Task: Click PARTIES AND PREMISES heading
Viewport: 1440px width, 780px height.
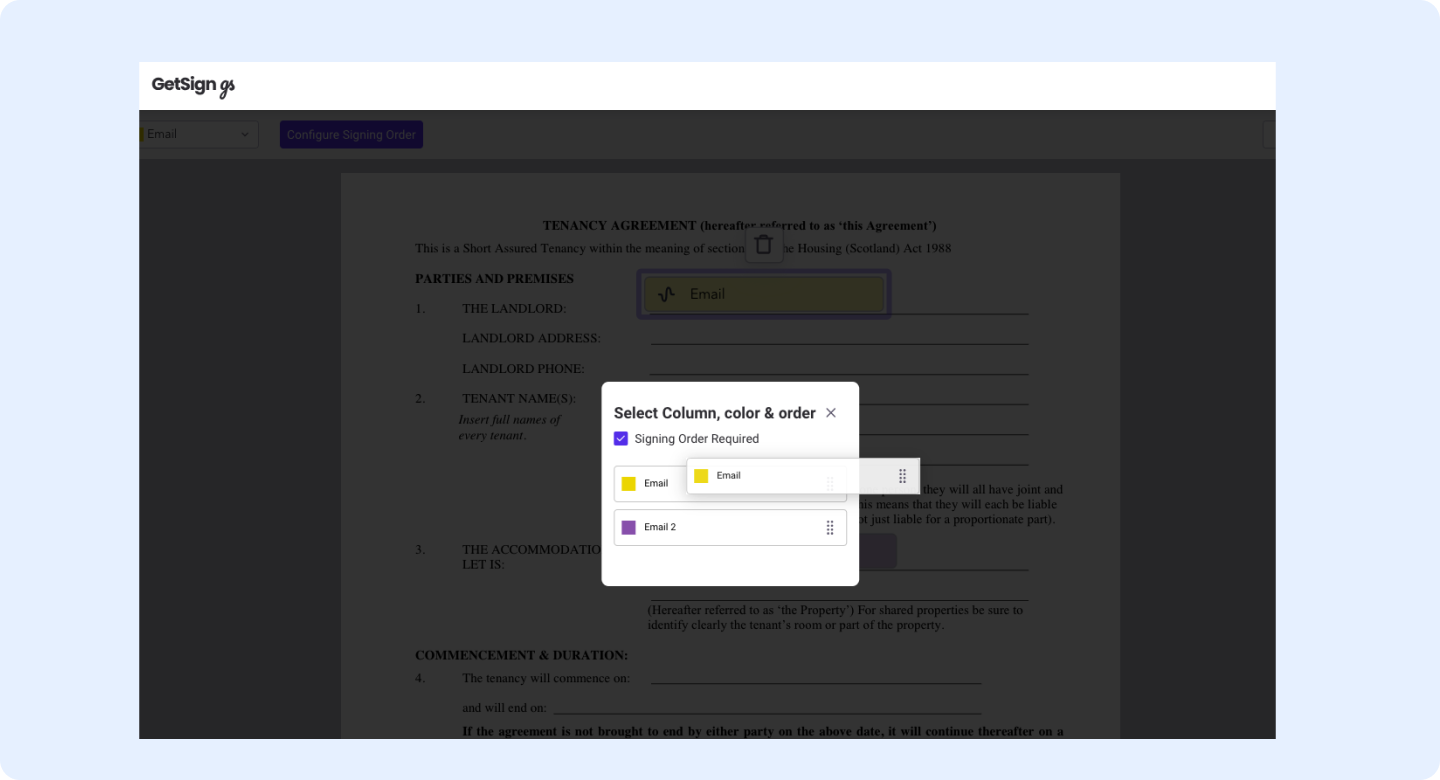Action: [x=495, y=278]
